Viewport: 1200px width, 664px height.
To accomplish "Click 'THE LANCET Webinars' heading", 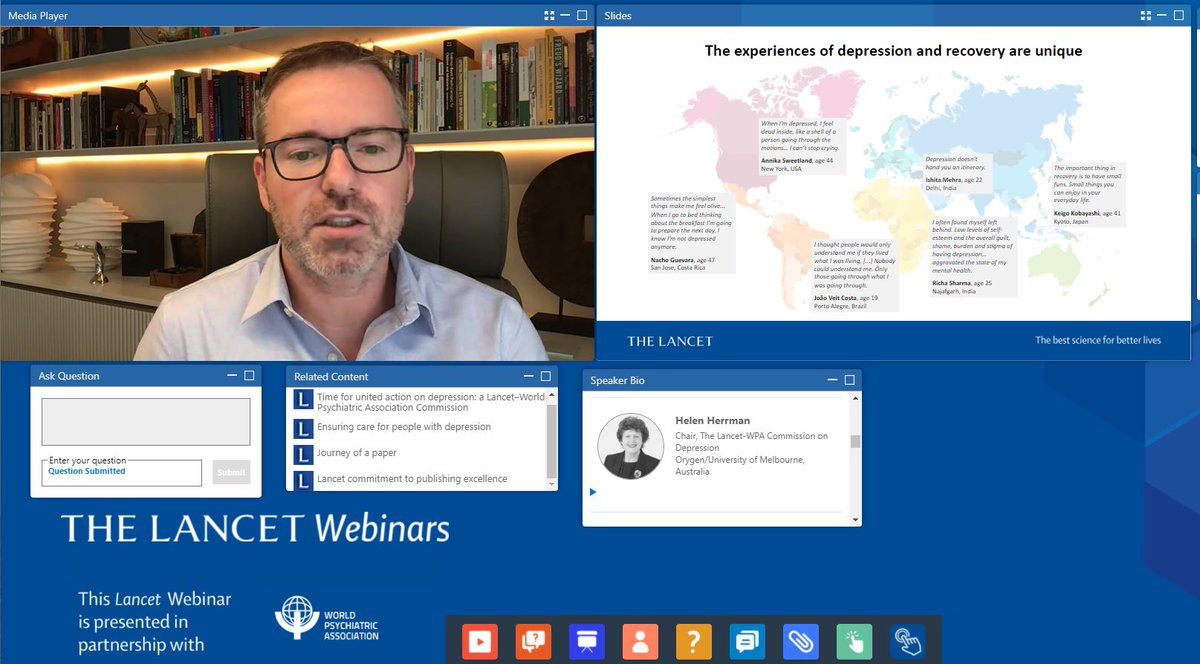I will (x=255, y=528).
